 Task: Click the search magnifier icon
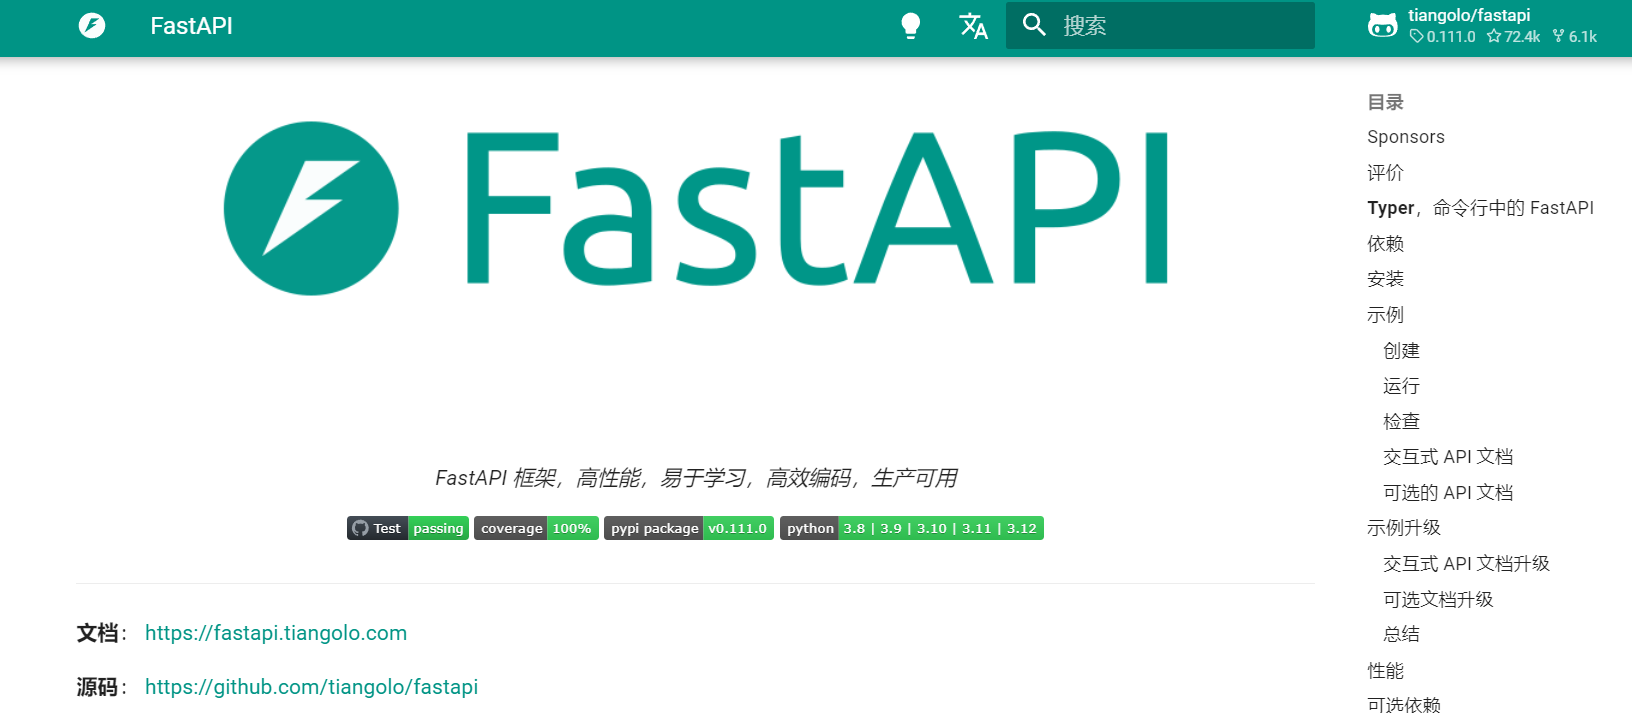pyautogui.click(x=1034, y=26)
